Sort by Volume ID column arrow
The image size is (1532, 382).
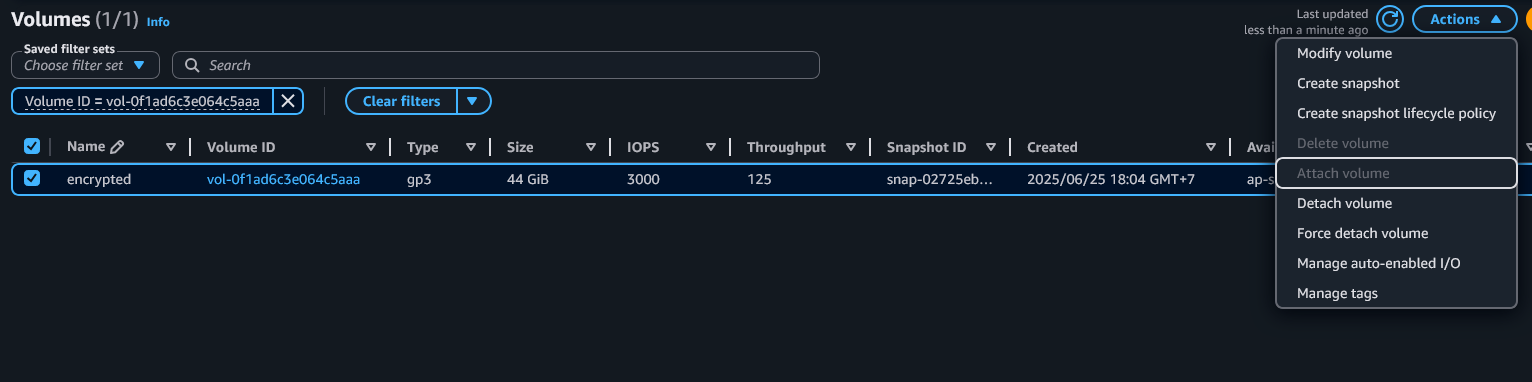pos(371,147)
